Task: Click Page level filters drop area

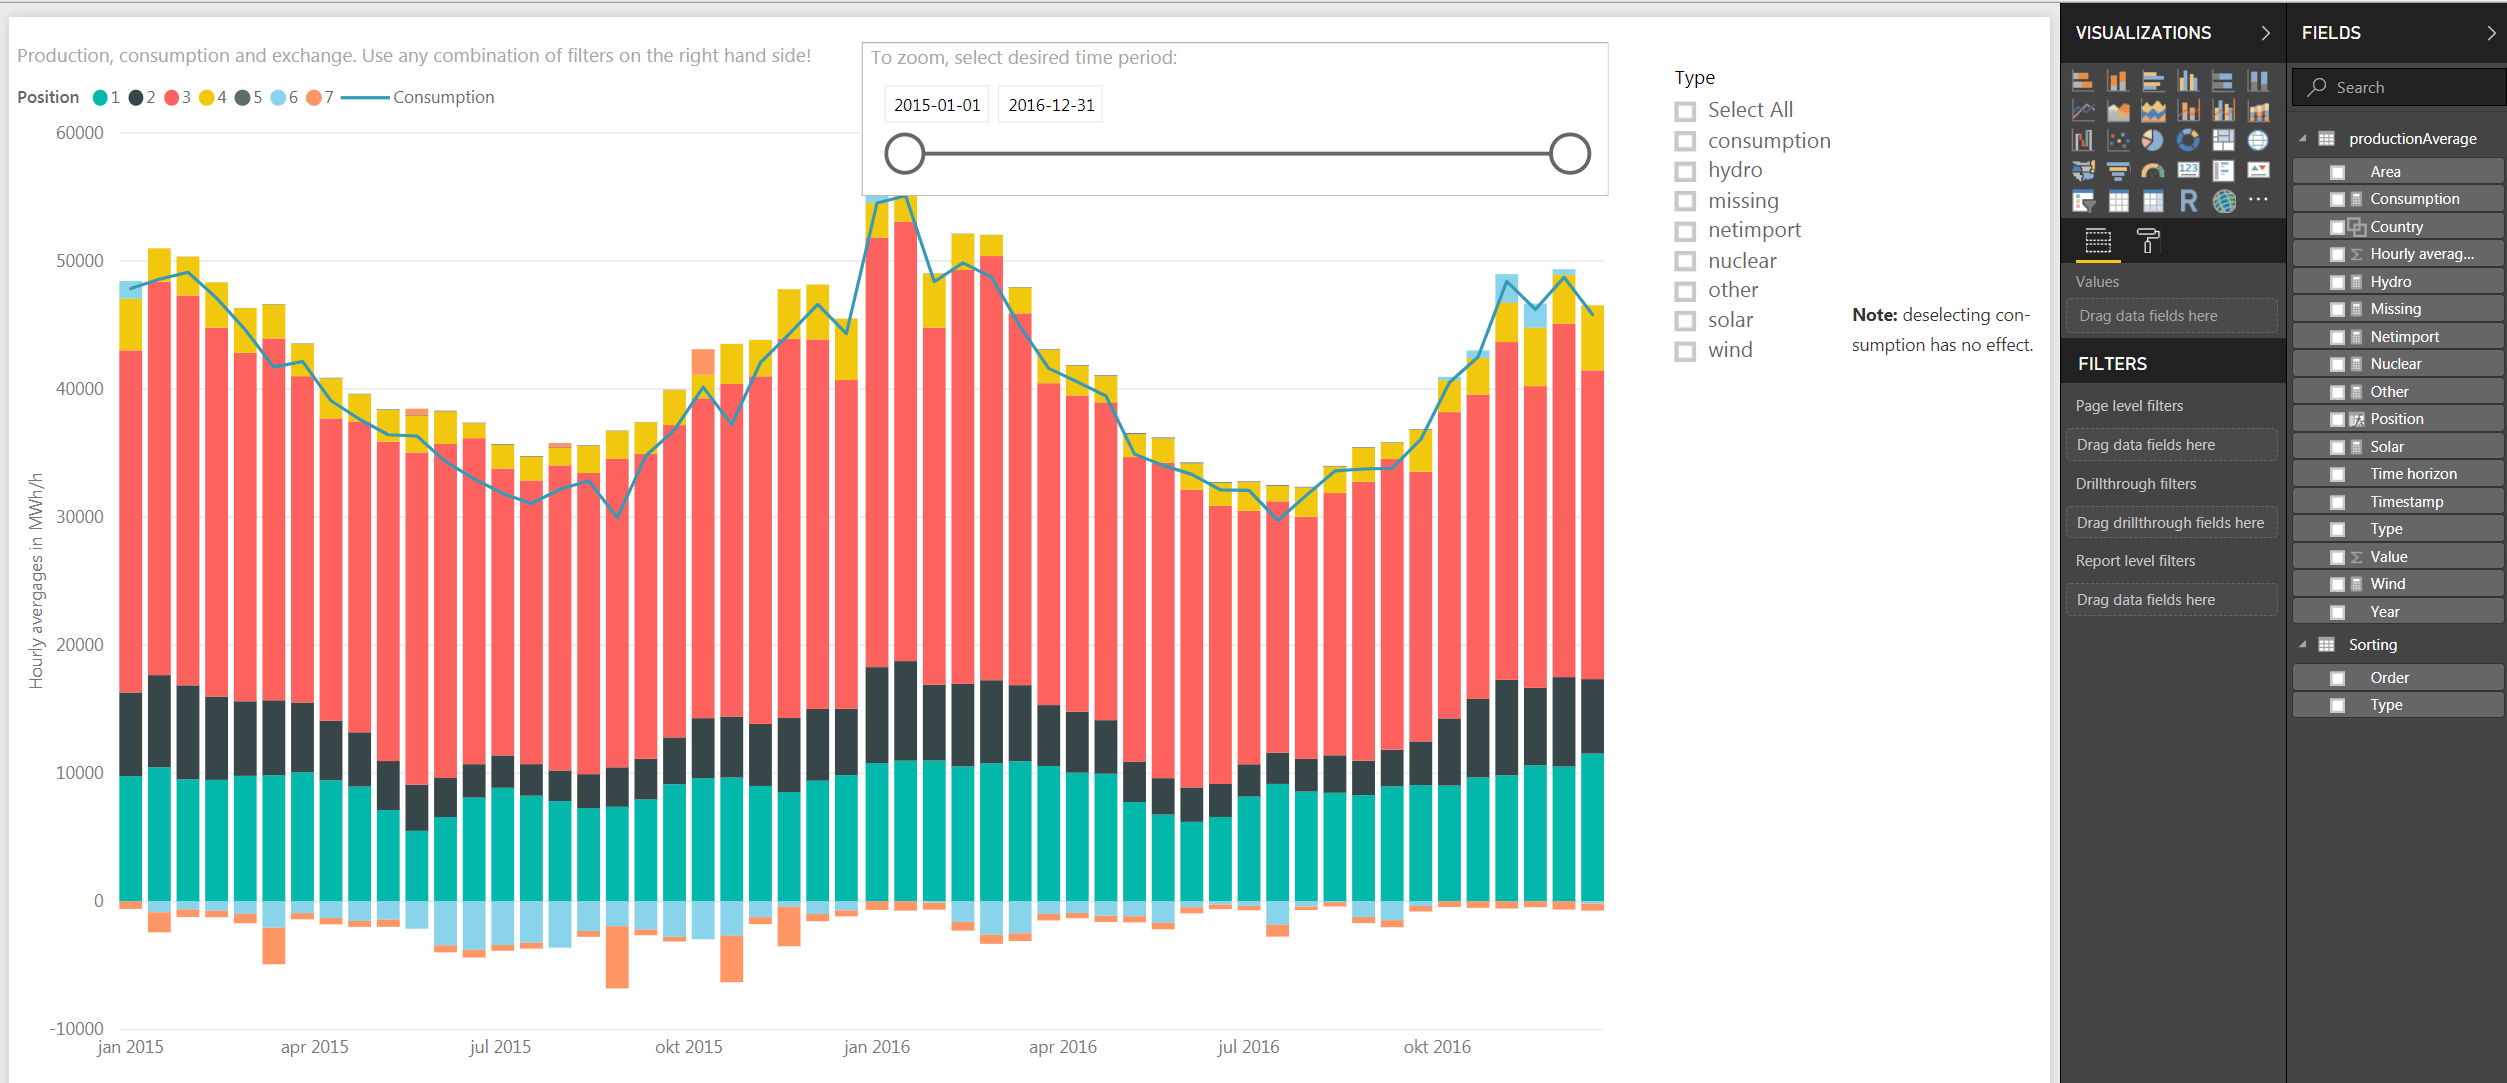Action: (2171, 445)
